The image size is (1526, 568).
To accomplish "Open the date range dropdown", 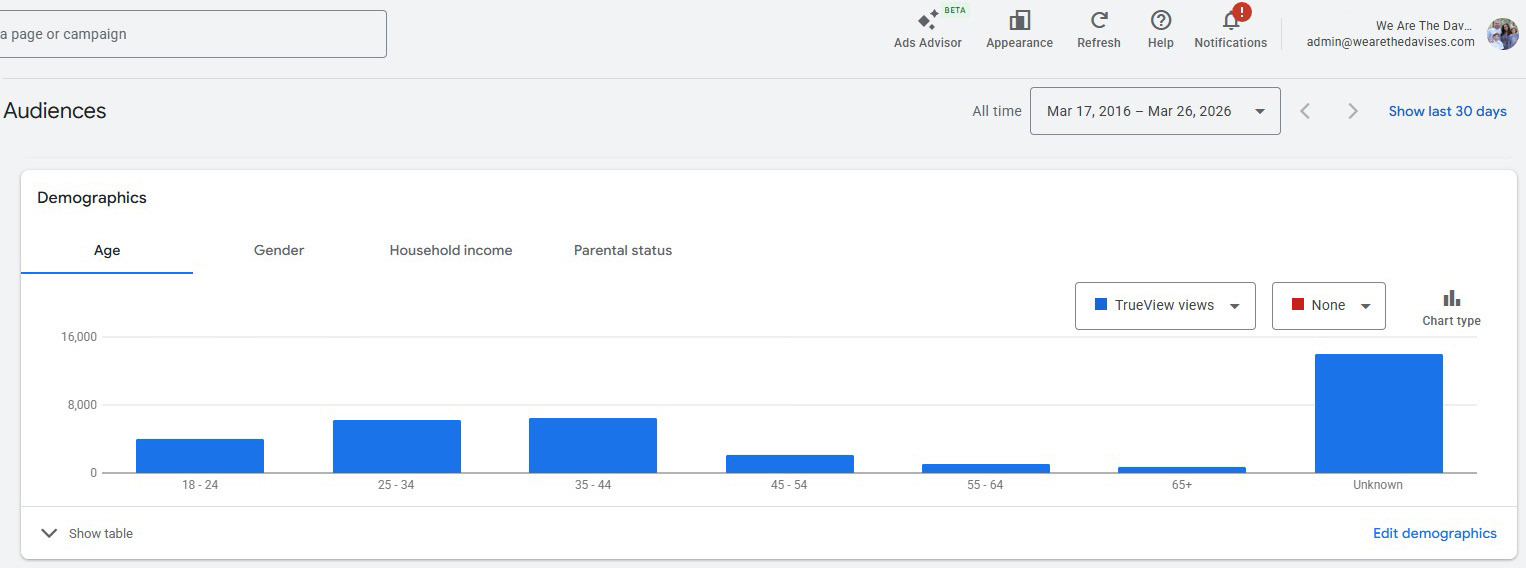I will coord(1154,111).
